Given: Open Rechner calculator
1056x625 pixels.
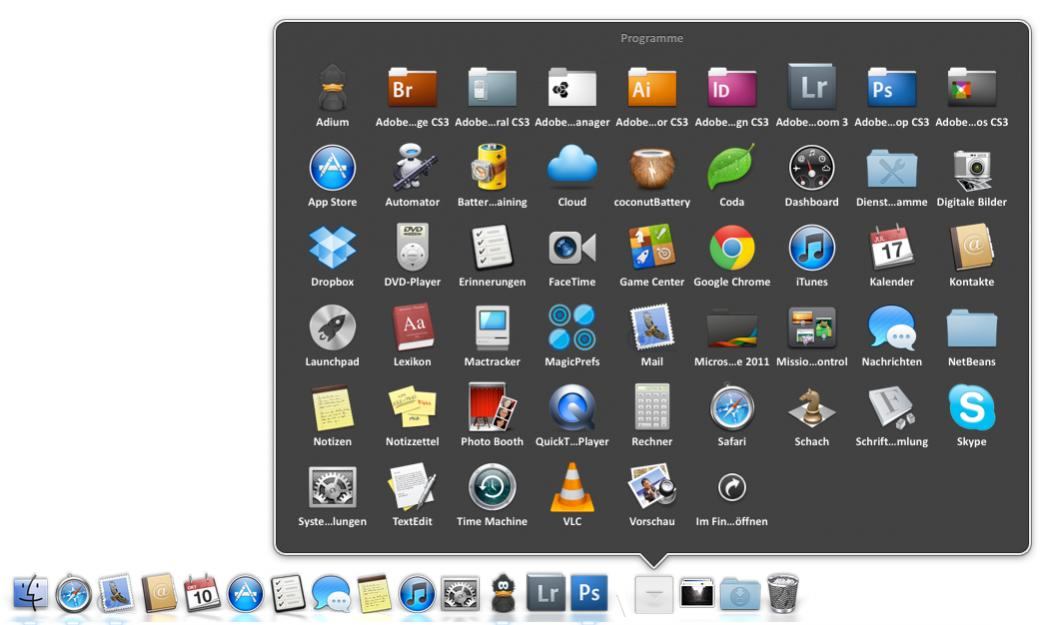Looking at the screenshot, I should point(652,408).
